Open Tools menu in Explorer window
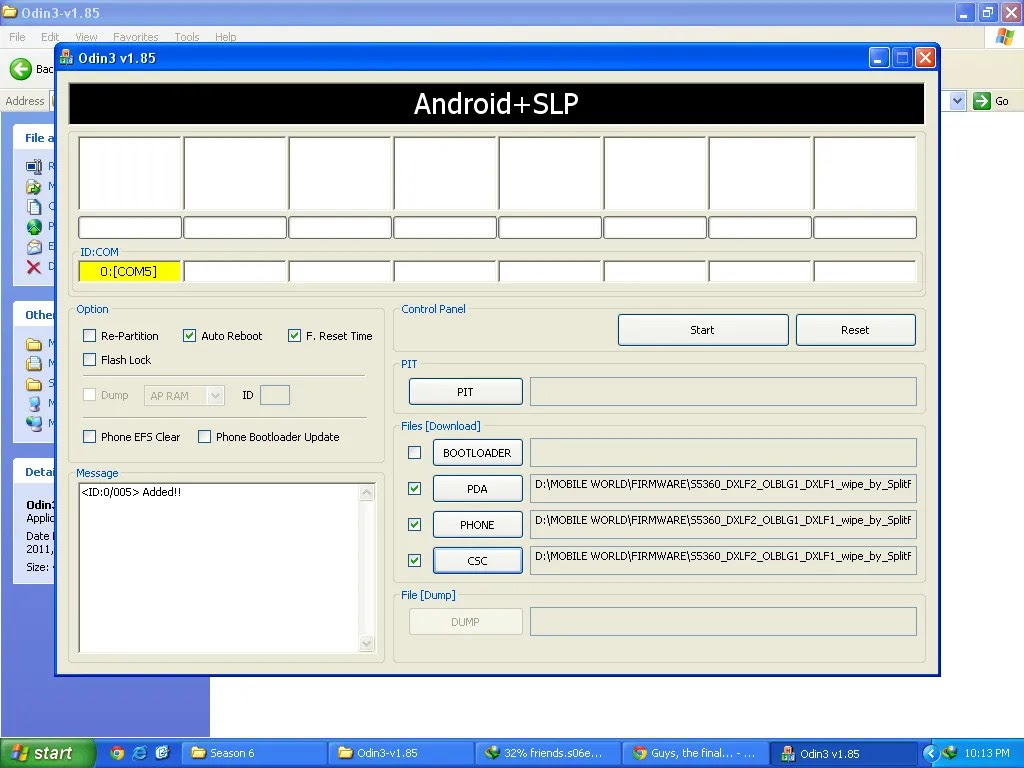This screenshot has height=768, width=1024. pos(187,37)
